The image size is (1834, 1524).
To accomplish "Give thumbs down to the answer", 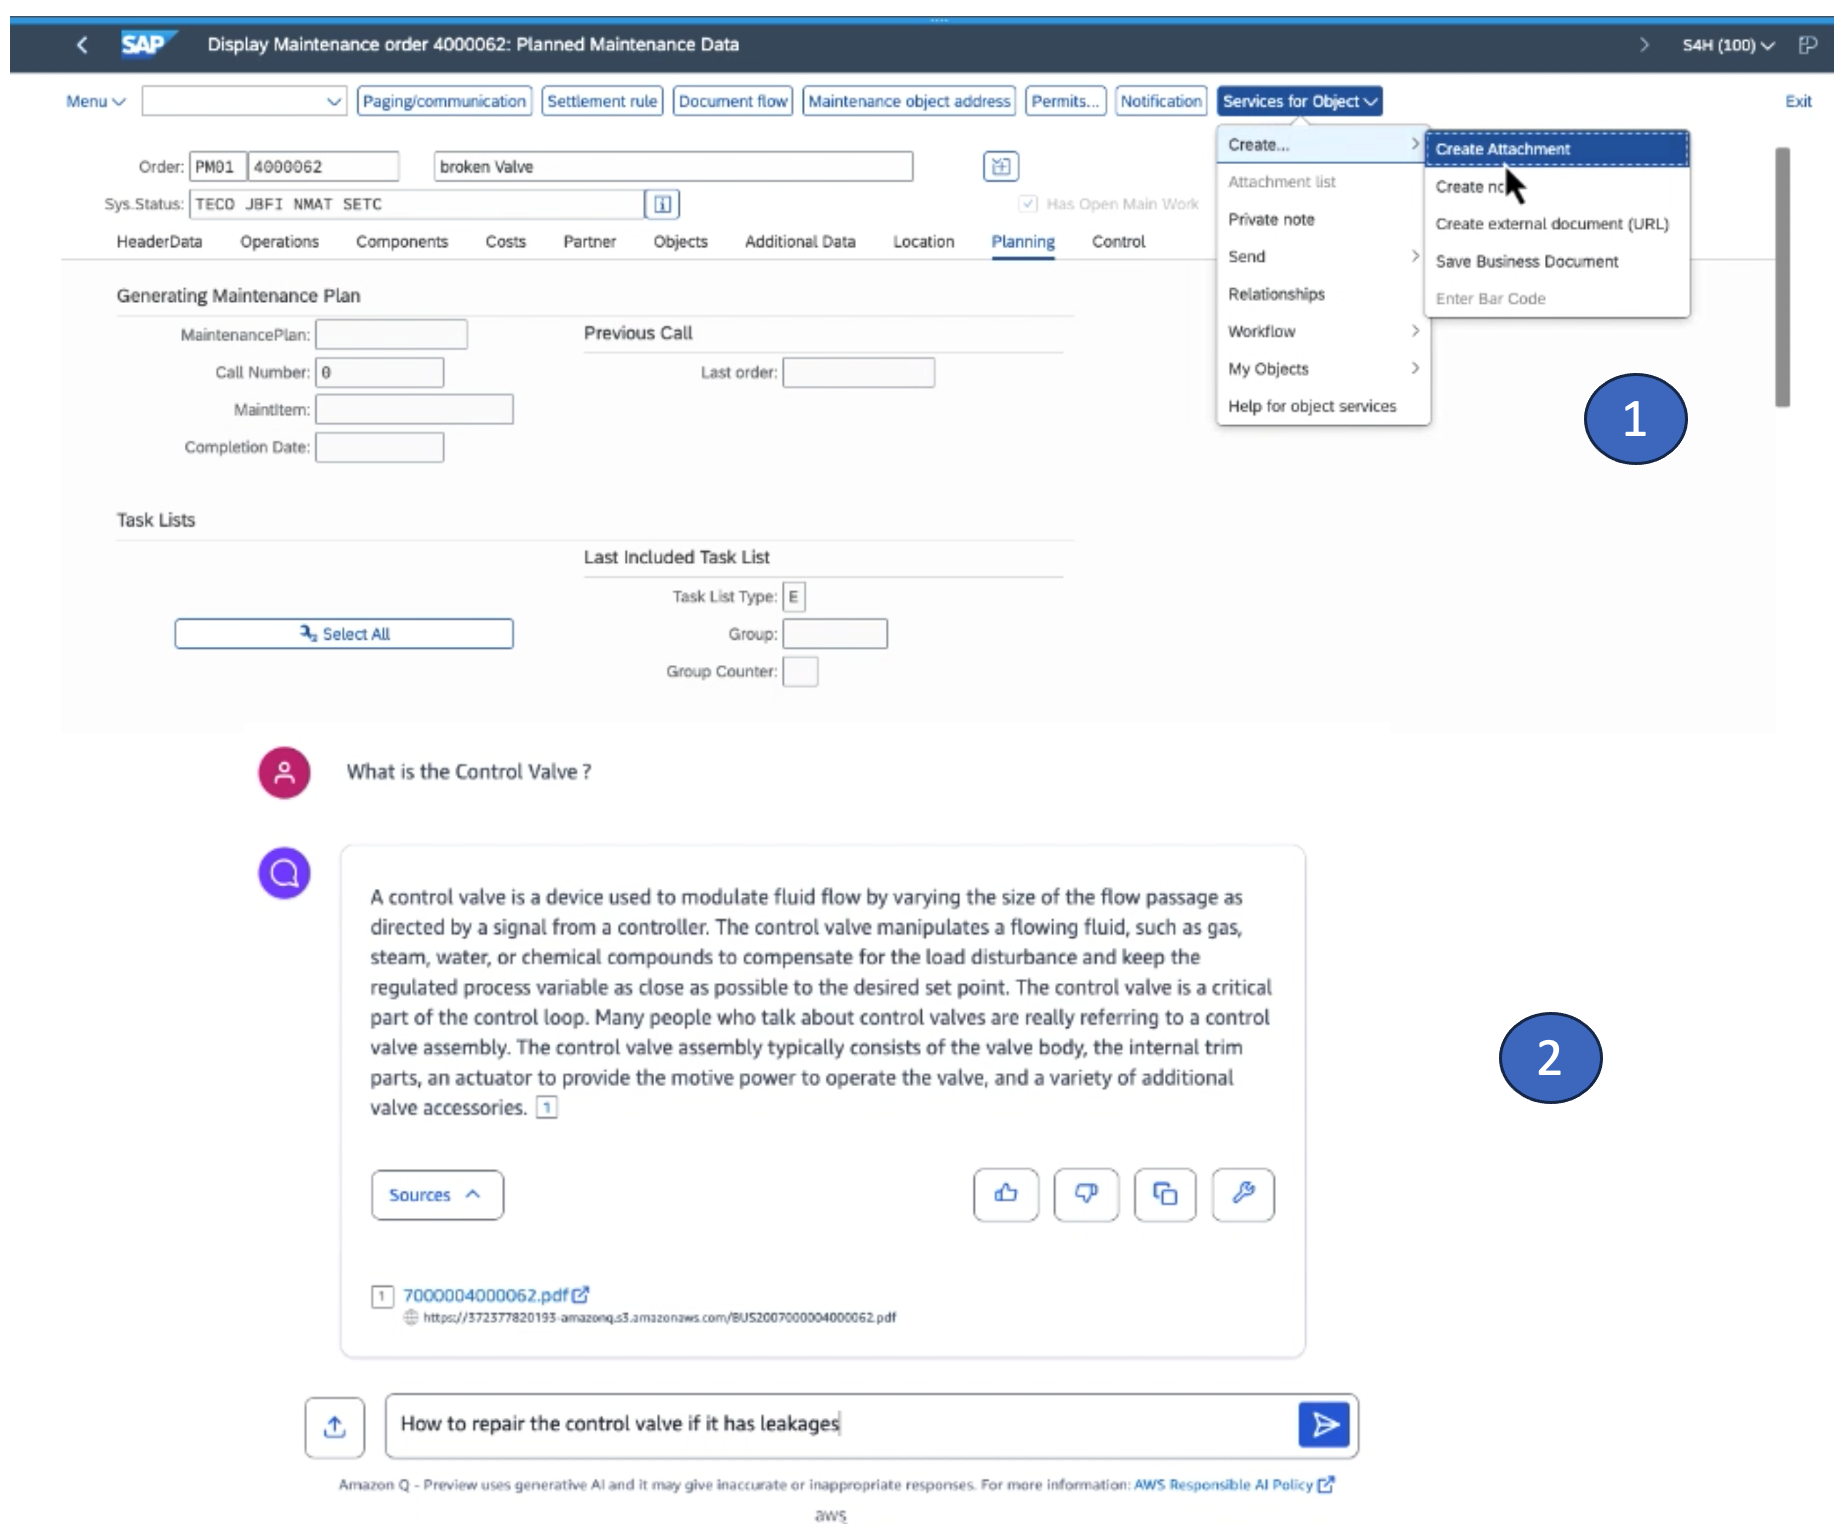I will tap(1086, 1194).
